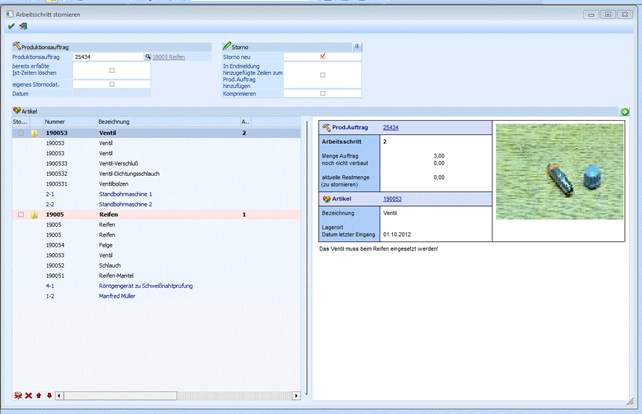642x414 pixels.
Task: Enable the Komprimieren checkbox
Action: (x=322, y=93)
